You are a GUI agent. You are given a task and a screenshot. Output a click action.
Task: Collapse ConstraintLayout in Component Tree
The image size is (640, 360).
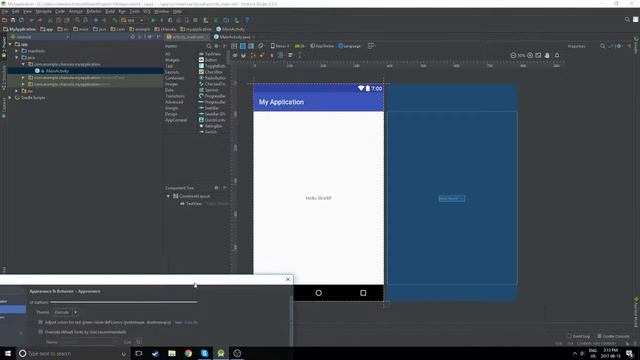click(168, 196)
